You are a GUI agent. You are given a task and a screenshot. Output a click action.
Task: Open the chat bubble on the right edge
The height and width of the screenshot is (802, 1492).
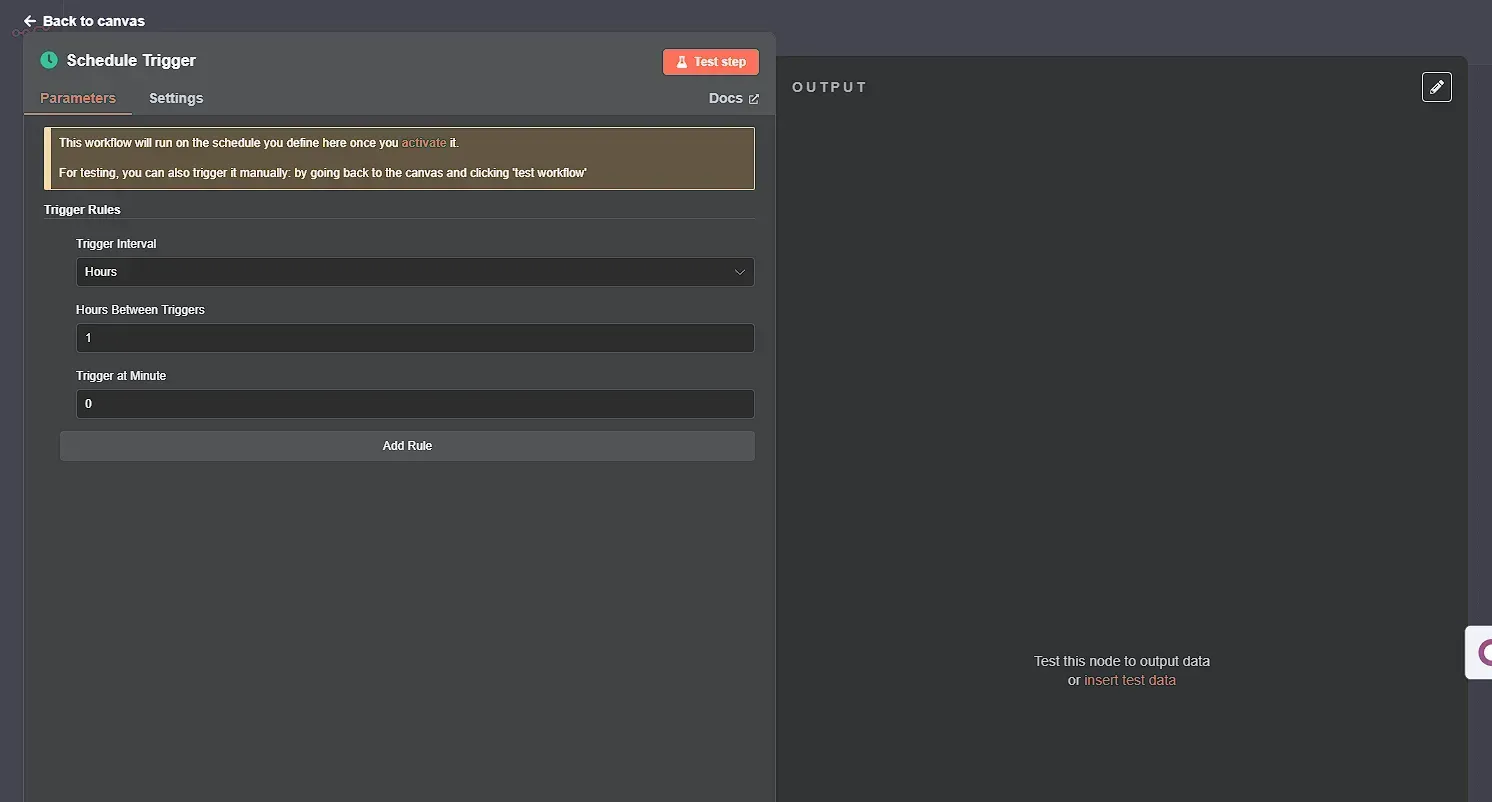click(x=1484, y=652)
